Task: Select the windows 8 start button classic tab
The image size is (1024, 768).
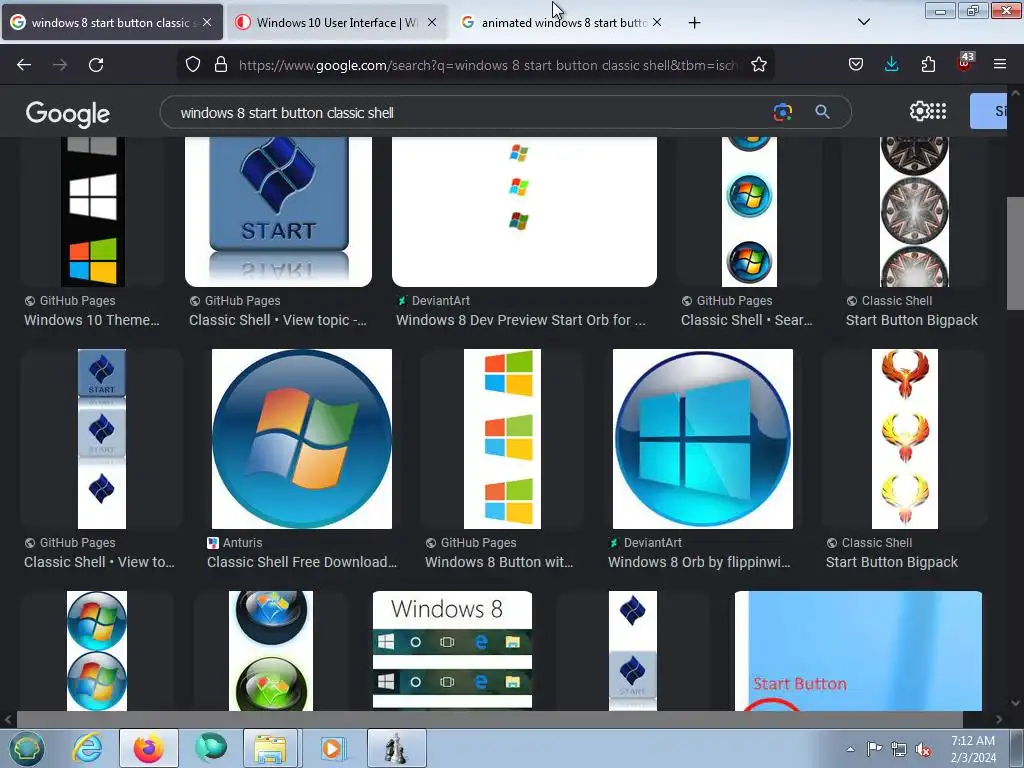Action: pyautogui.click(x=112, y=22)
